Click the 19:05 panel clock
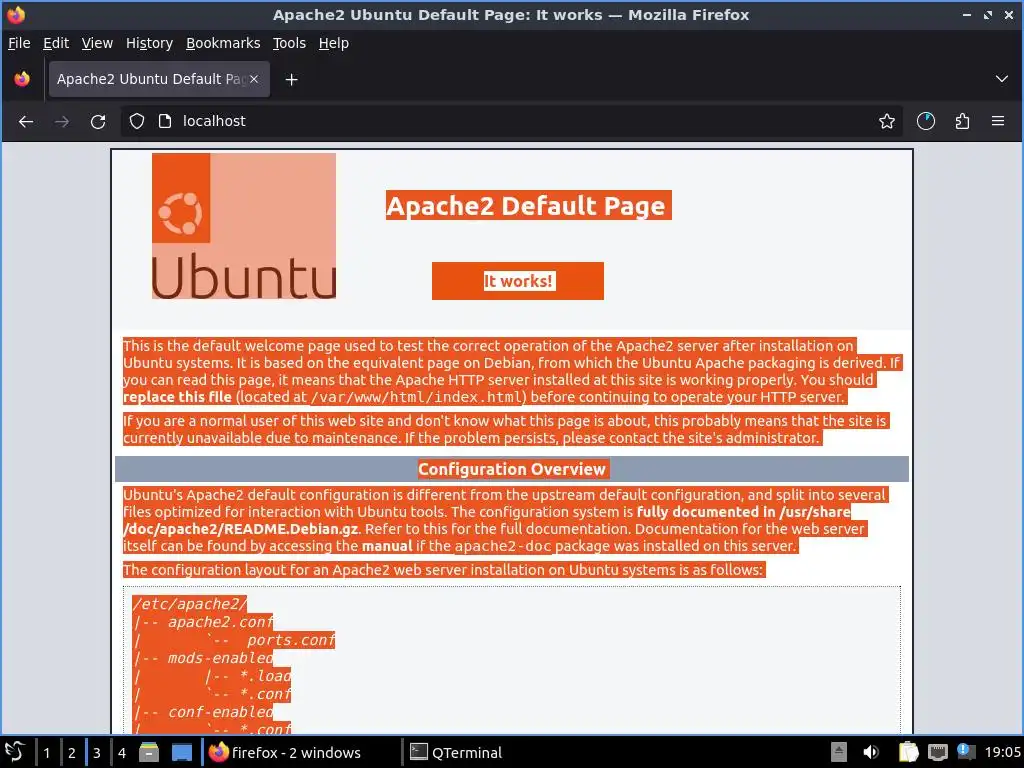 pyautogui.click(x=1002, y=752)
